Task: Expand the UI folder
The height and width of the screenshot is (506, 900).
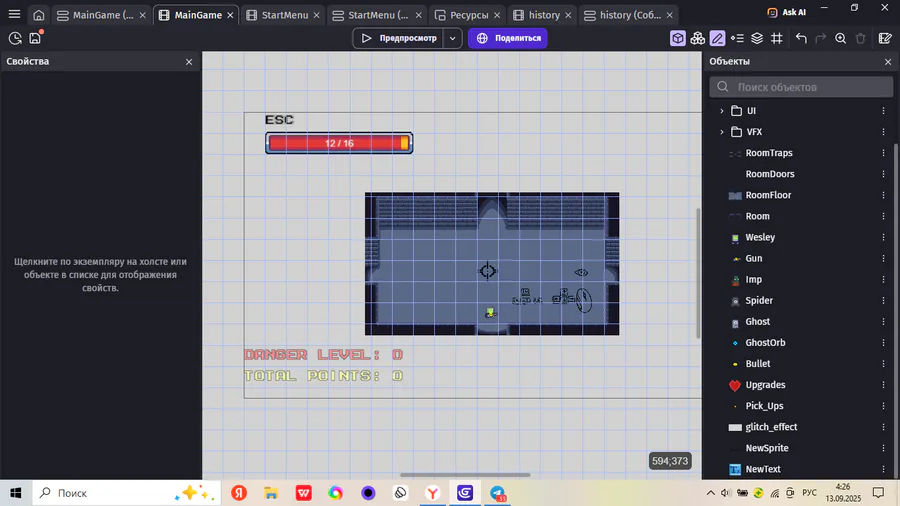Action: pyautogui.click(x=722, y=111)
